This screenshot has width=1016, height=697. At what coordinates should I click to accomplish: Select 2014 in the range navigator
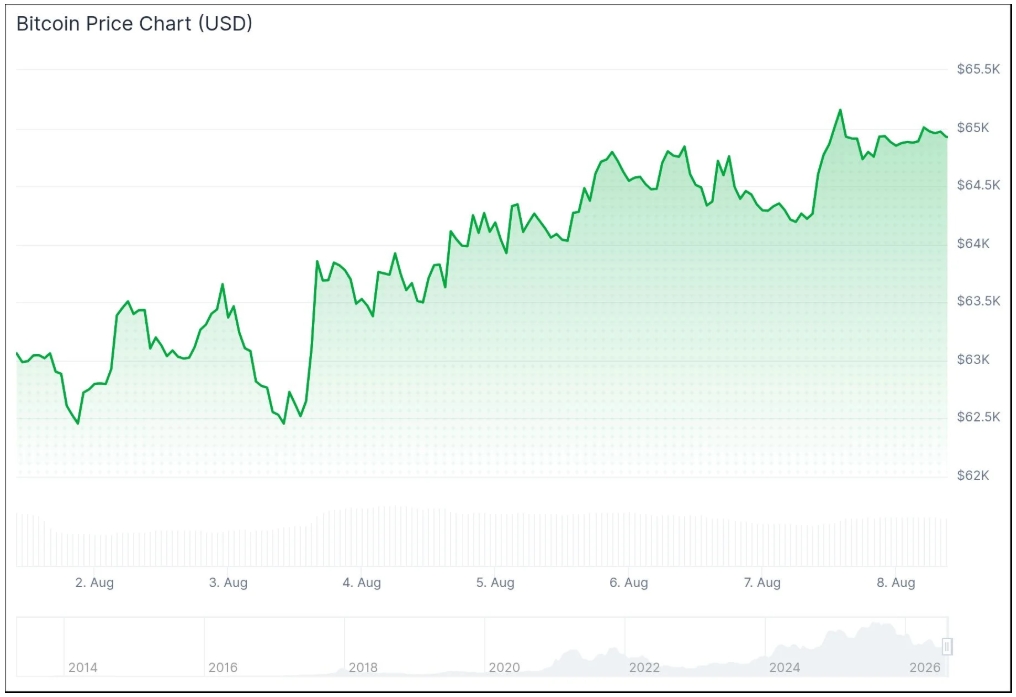coord(83,667)
